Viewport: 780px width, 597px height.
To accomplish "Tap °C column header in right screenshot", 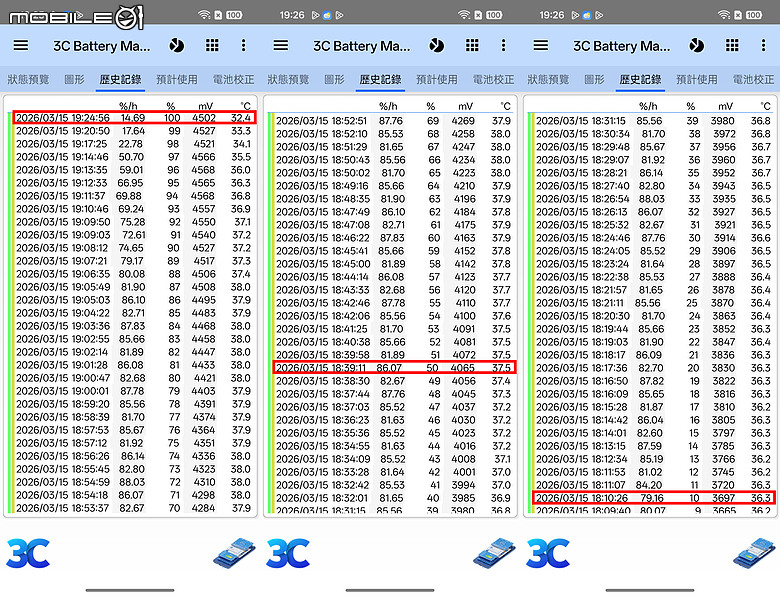I will click(x=765, y=106).
